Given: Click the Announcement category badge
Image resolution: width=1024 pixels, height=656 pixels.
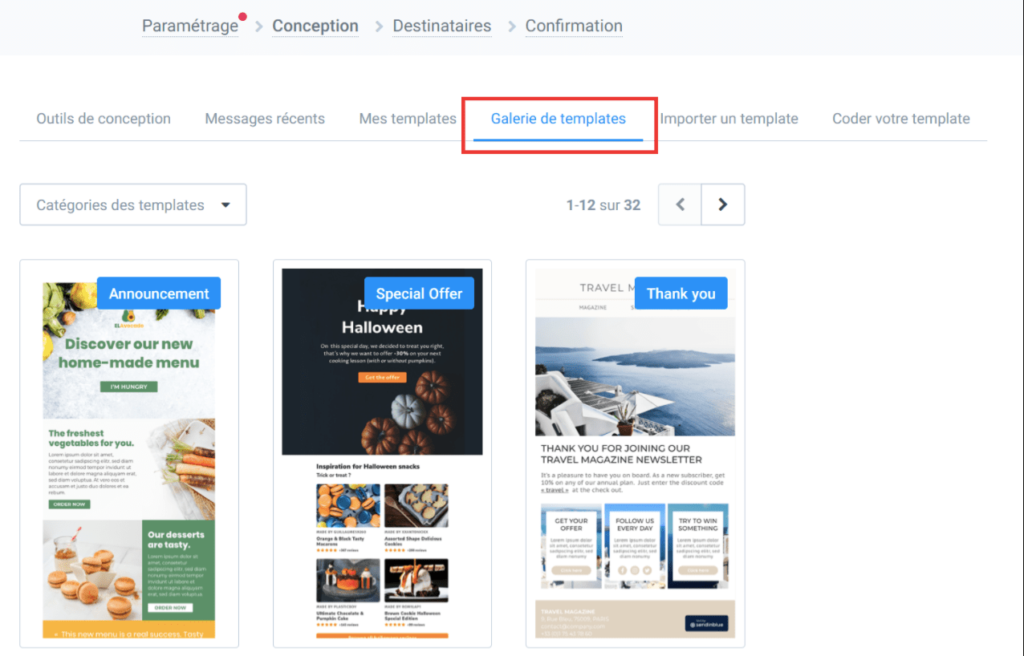Looking at the screenshot, I should point(159,293).
